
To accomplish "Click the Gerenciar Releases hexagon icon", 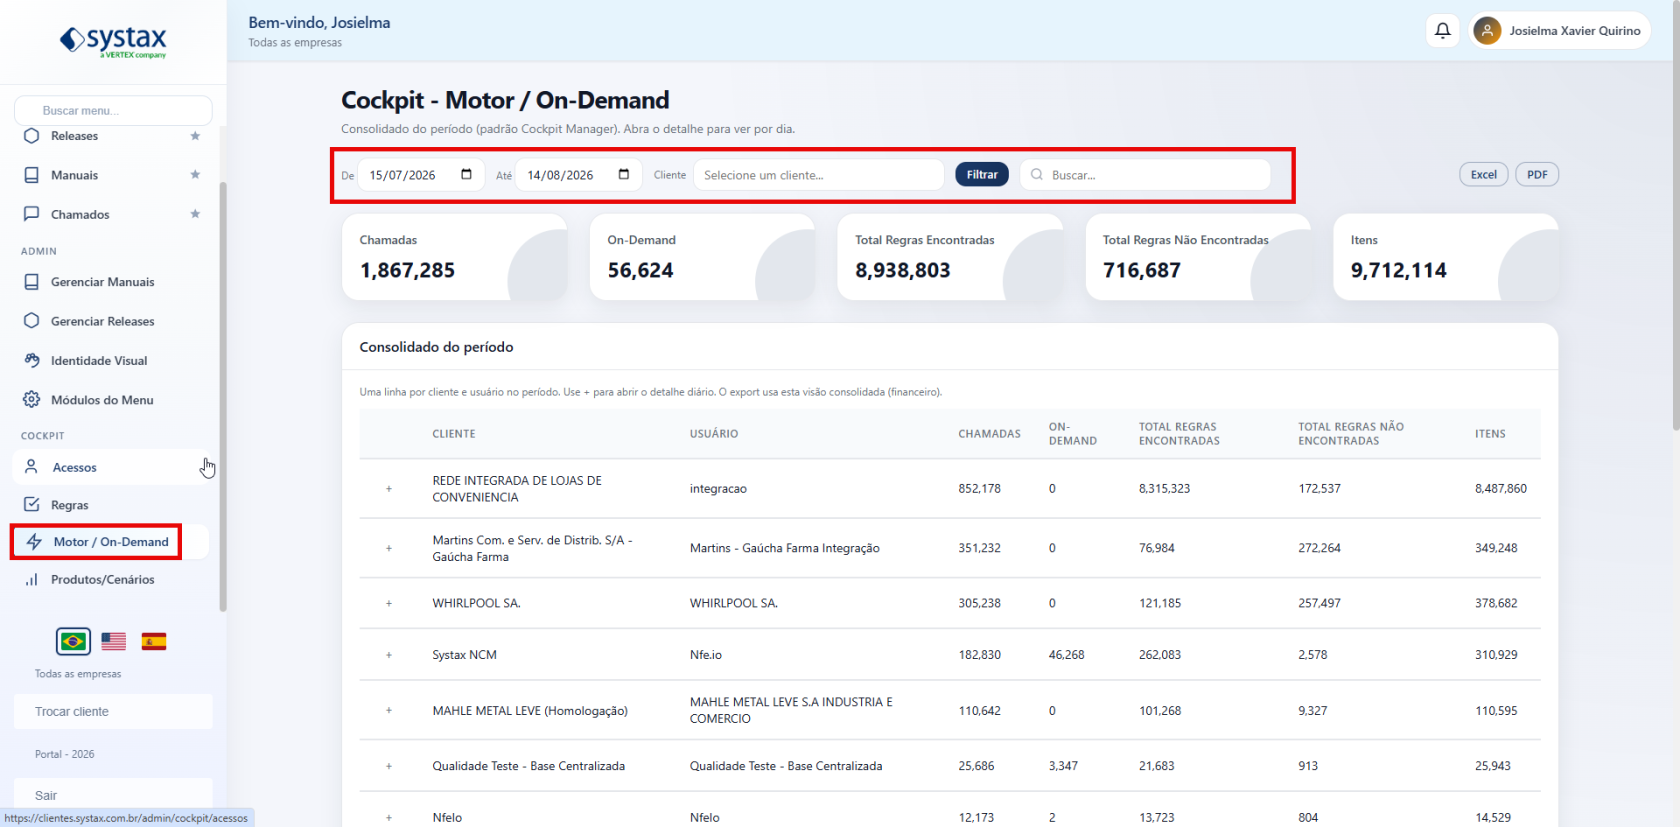I will pos(31,321).
